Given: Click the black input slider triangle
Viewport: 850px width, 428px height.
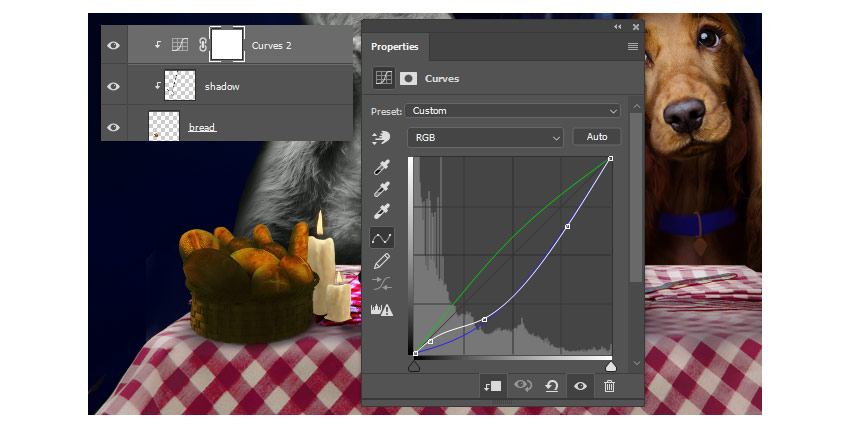Looking at the screenshot, I should click(x=414, y=367).
